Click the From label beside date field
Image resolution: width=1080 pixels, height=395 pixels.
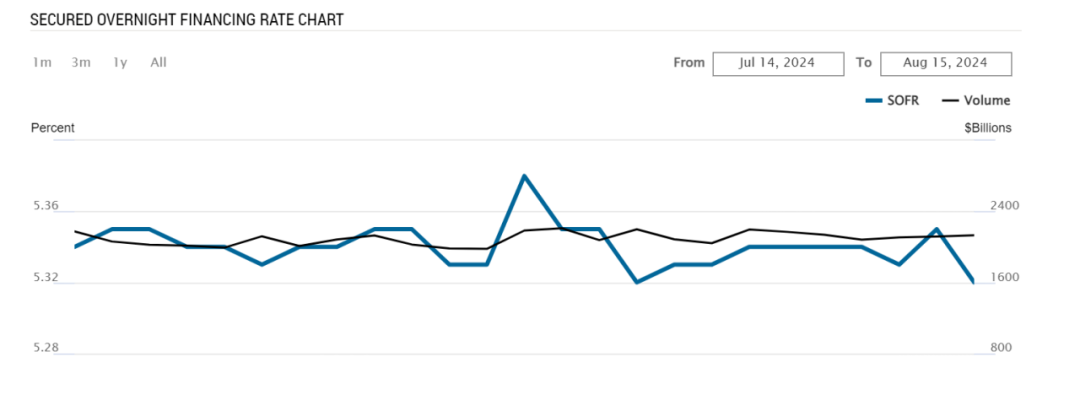pyautogui.click(x=689, y=63)
